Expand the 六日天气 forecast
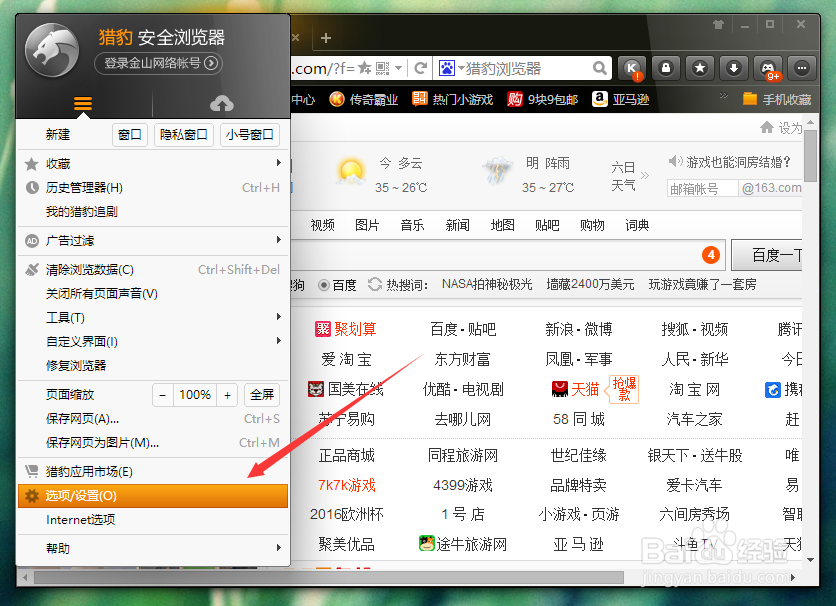Viewport: 836px width, 606px height. [630, 176]
